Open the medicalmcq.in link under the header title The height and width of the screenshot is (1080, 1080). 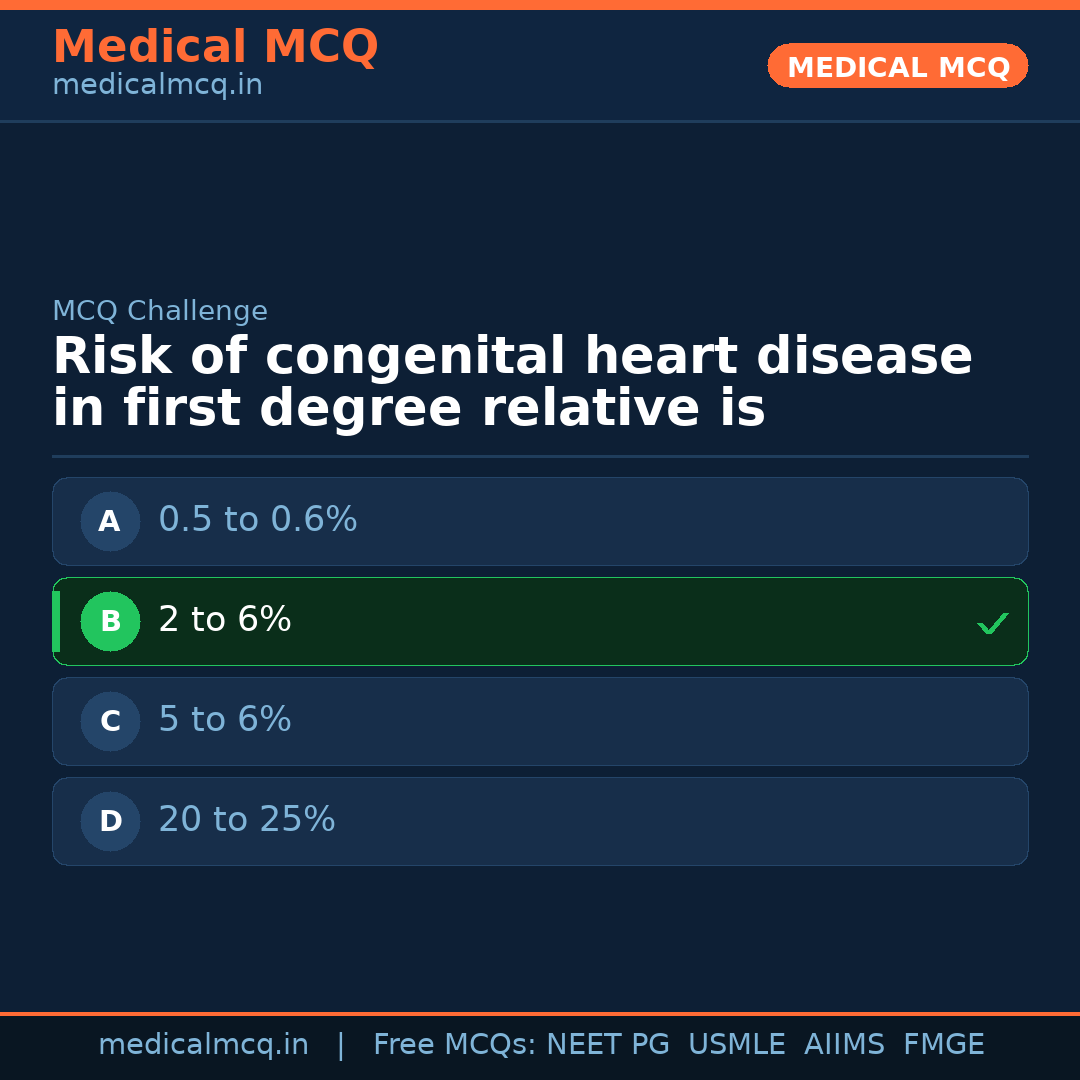(157, 85)
